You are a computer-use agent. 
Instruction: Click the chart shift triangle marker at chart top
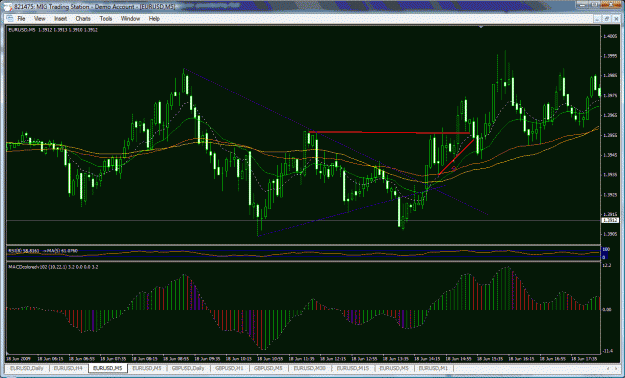click(481, 27)
